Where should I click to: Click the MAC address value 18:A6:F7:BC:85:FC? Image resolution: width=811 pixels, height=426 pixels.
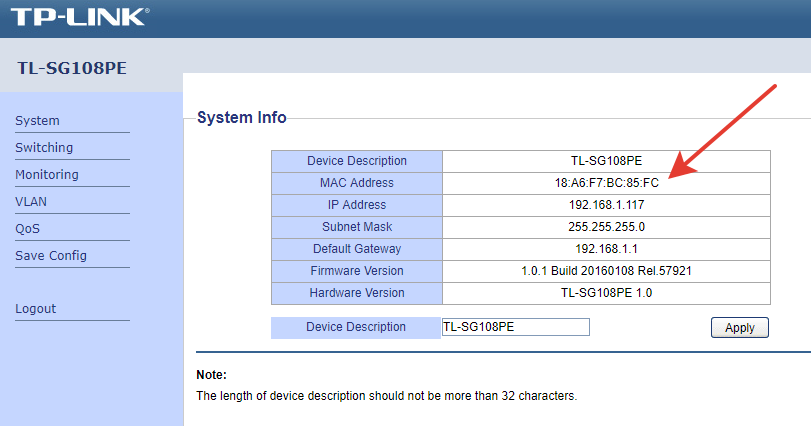click(606, 183)
